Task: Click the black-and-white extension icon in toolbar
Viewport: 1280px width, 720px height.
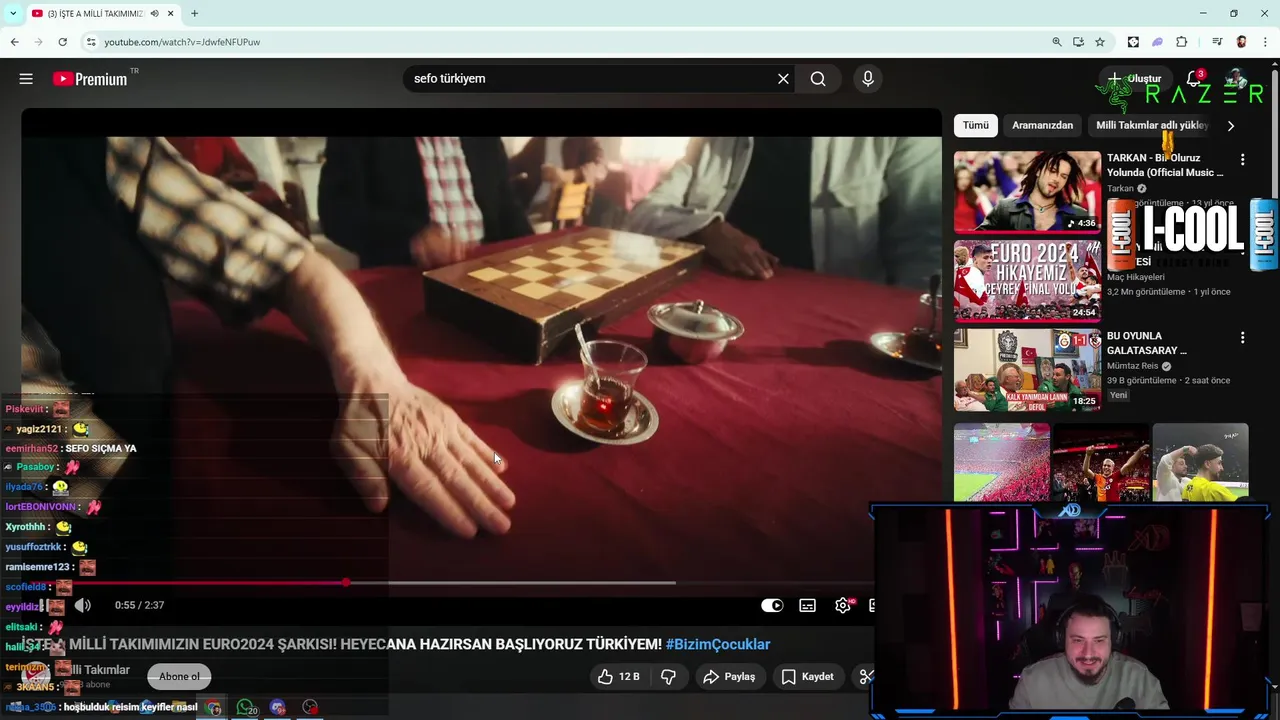Action: pos(1133,42)
